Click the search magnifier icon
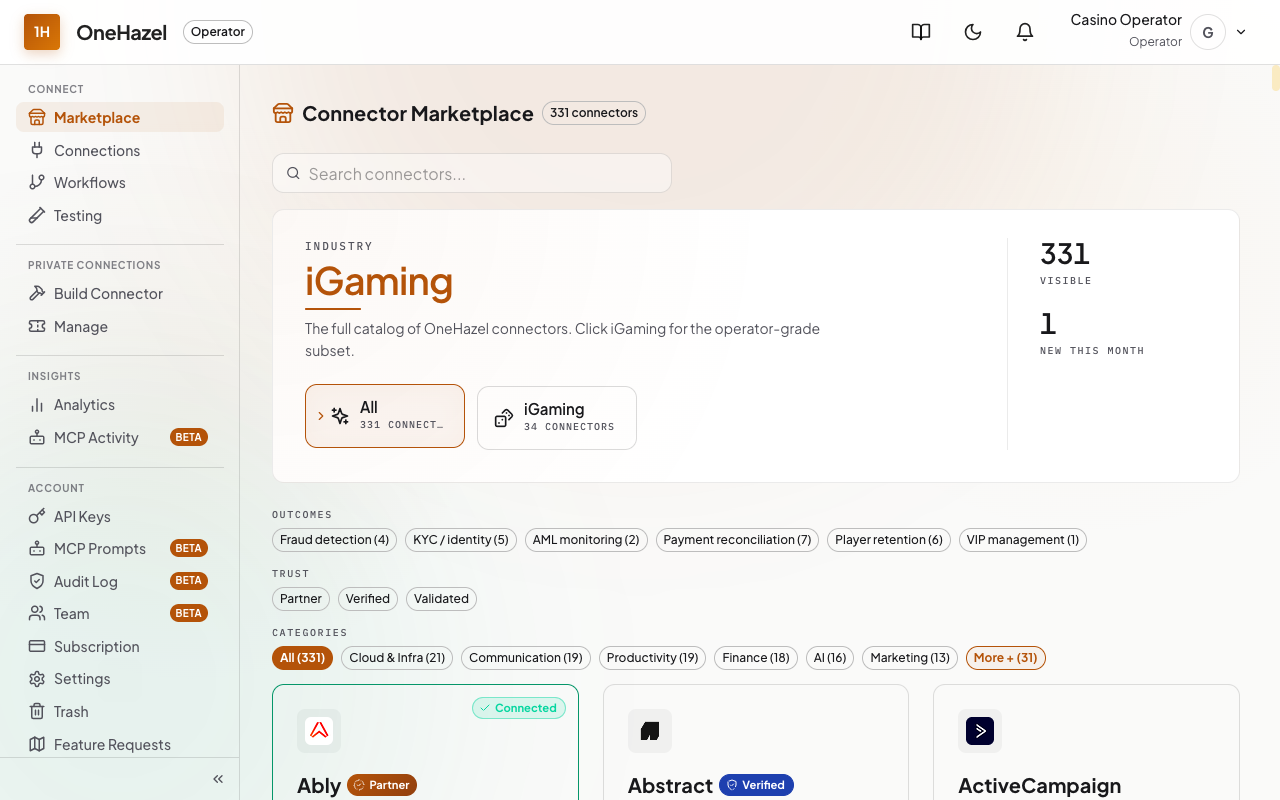 click(x=293, y=173)
